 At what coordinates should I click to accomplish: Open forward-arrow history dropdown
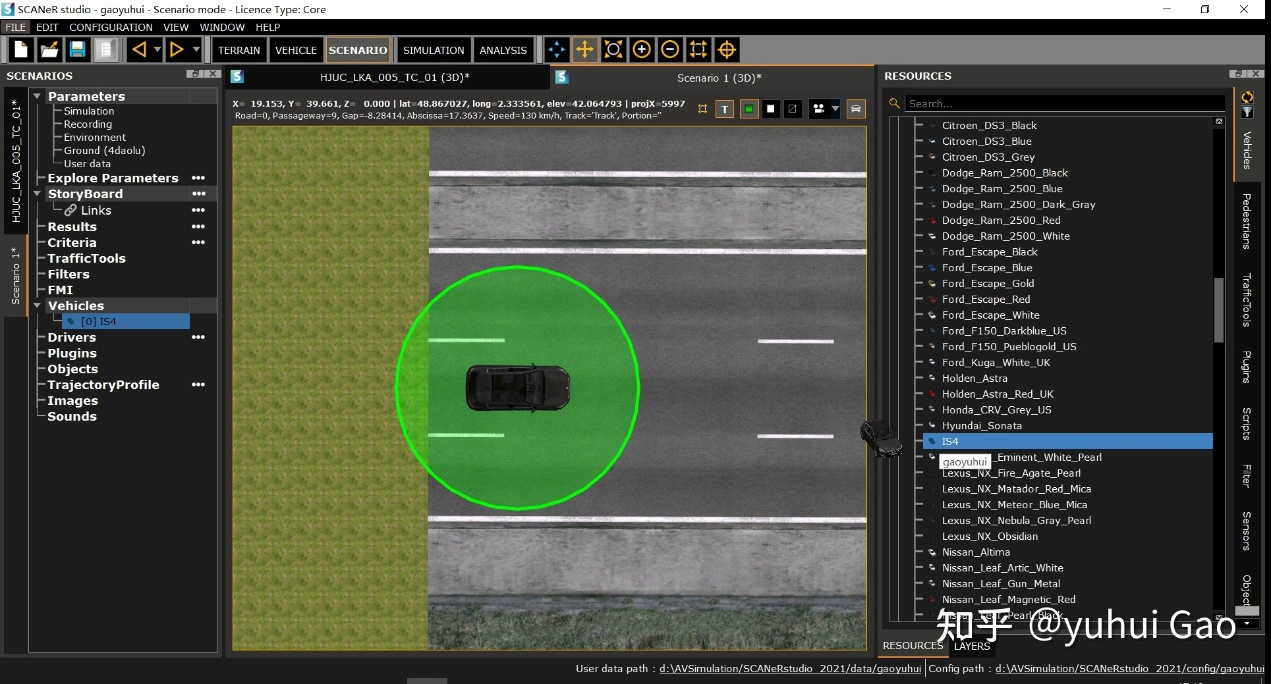(x=196, y=49)
